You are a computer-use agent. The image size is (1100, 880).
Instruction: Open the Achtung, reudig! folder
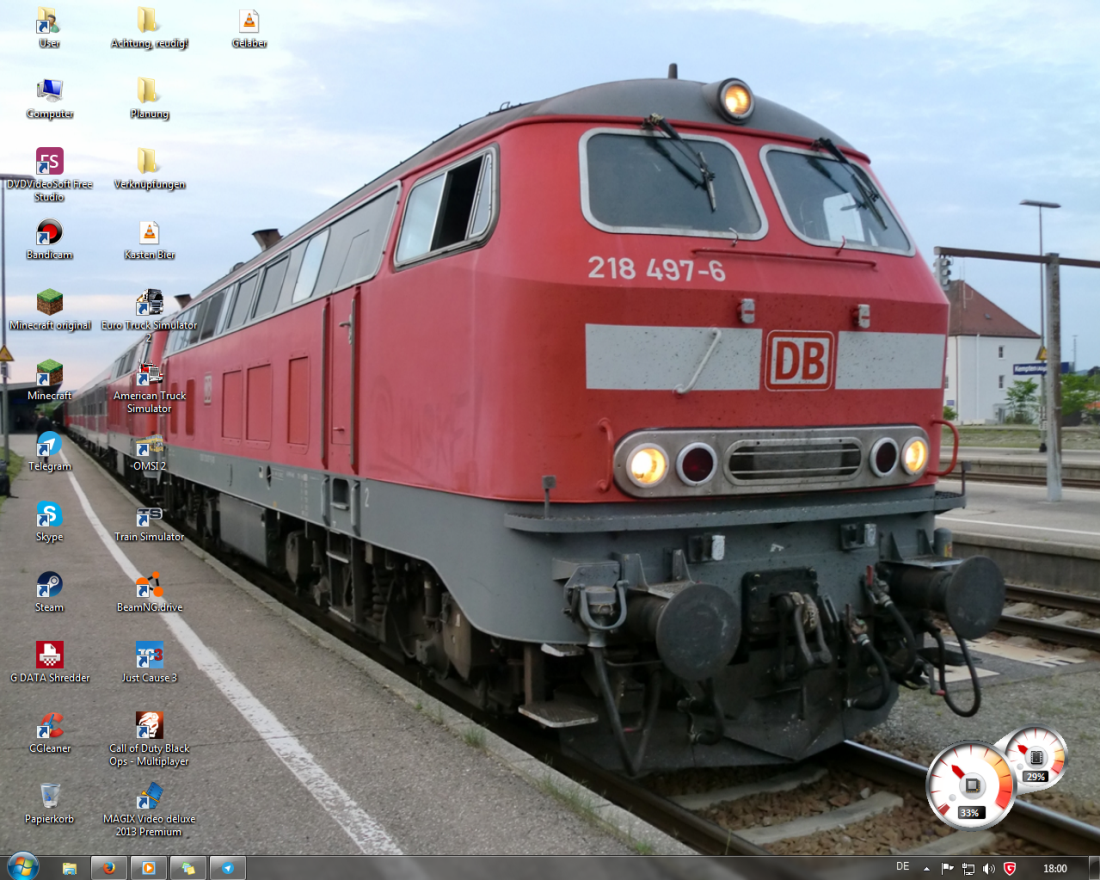point(149,27)
